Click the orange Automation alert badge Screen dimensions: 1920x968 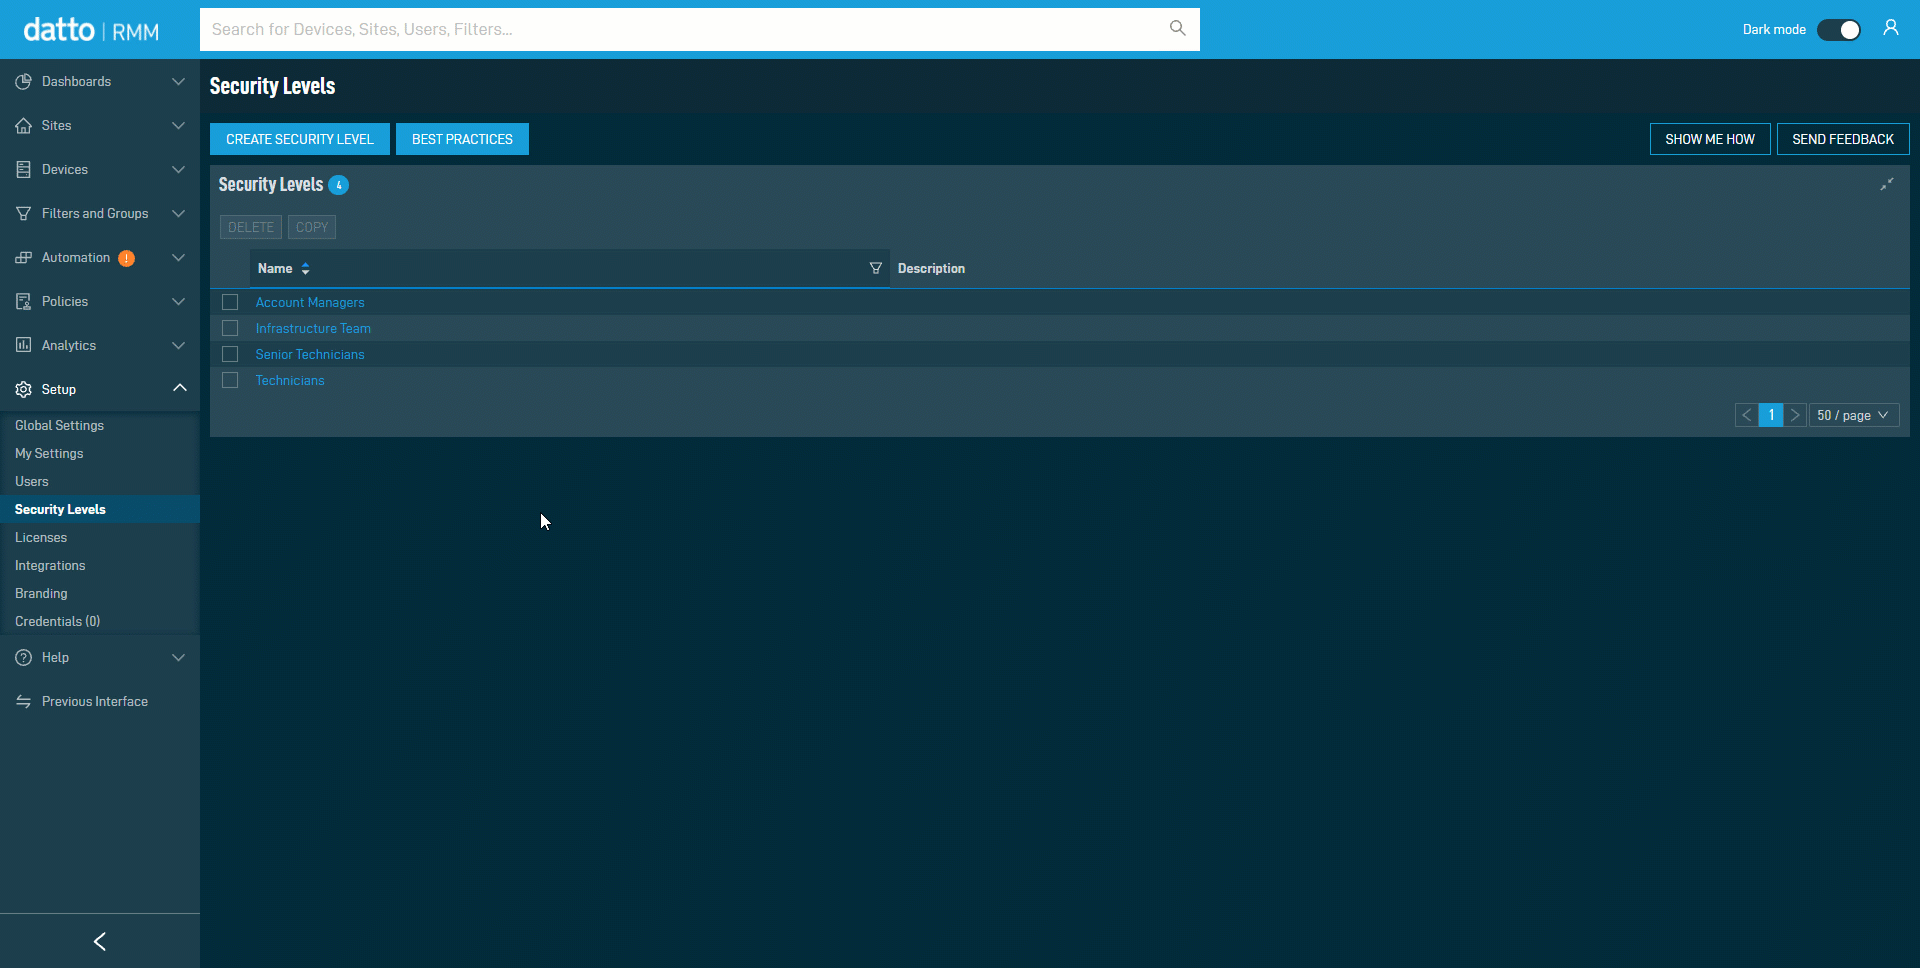pyautogui.click(x=127, y=258)
